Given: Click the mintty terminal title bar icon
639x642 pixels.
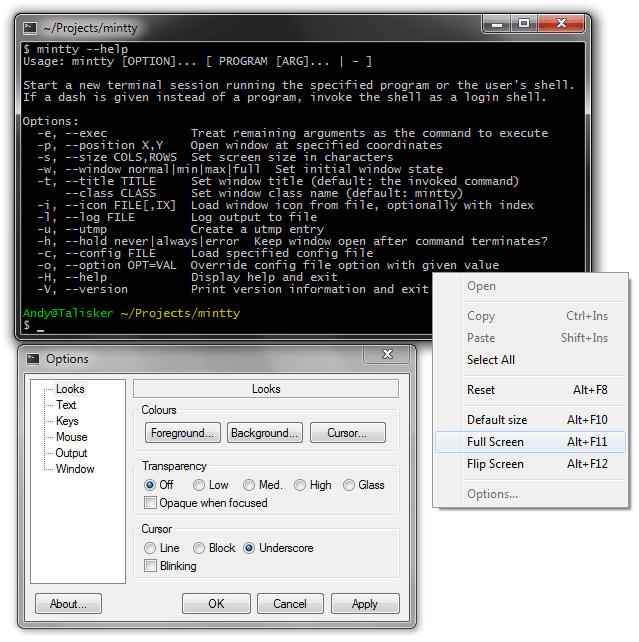Looking at the screenshot, I should 32,28.
